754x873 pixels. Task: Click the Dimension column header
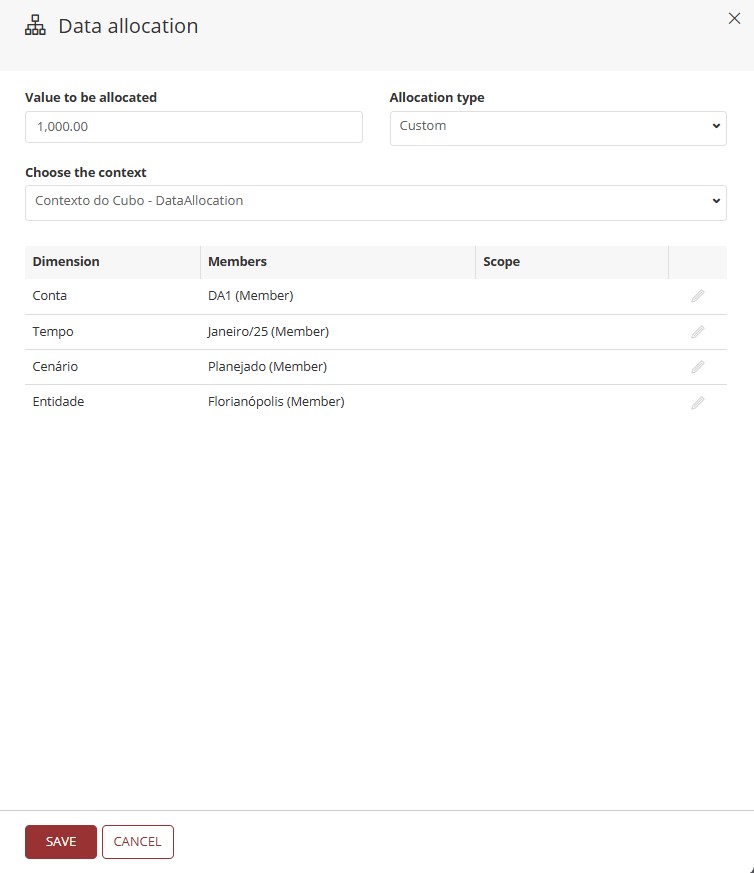click(66, 262)
